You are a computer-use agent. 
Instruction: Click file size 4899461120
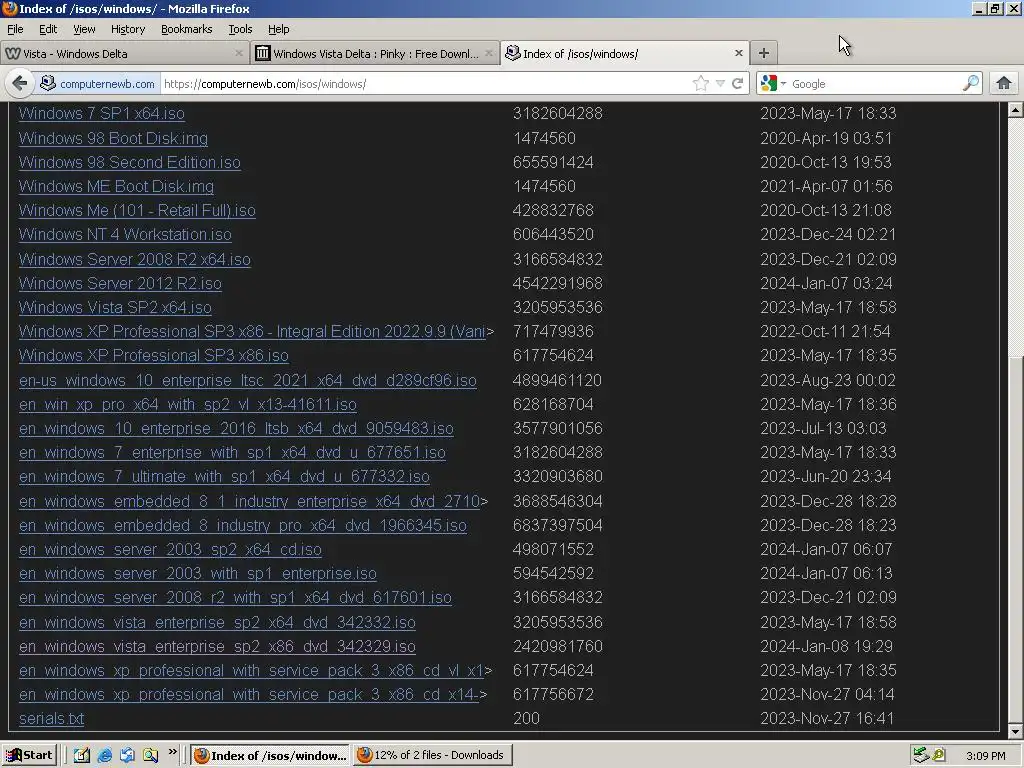pyautogui.click(x=557, y=380)
